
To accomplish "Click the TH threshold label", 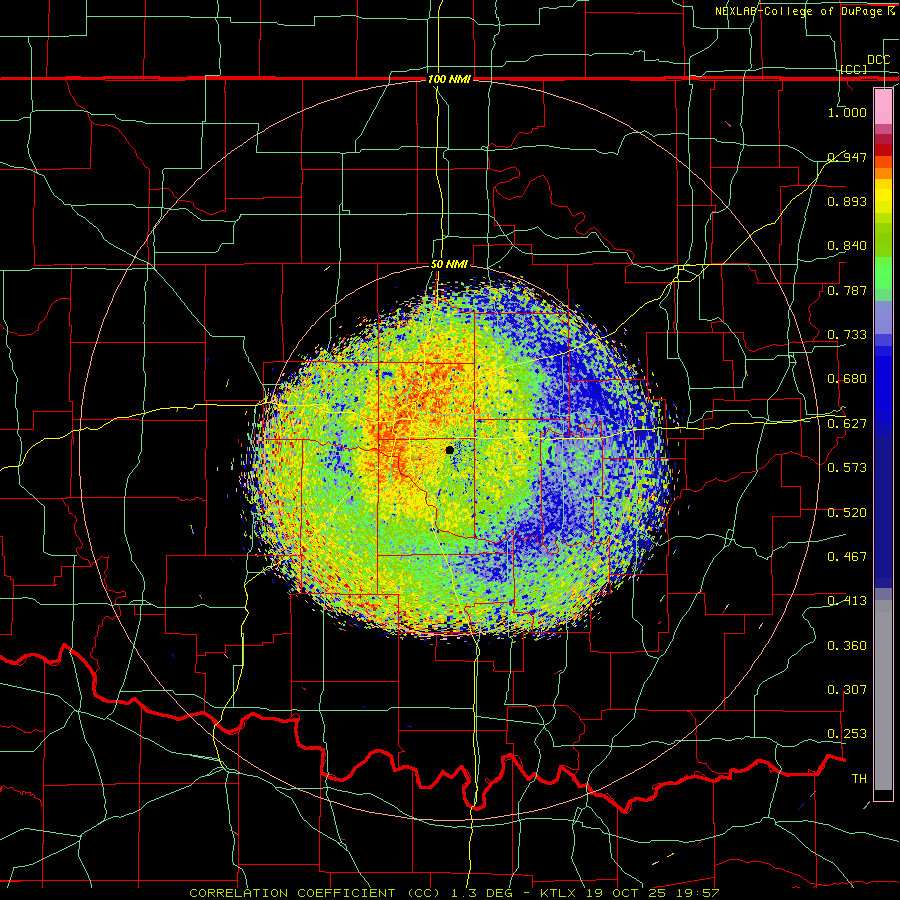I will coord(859,779).
